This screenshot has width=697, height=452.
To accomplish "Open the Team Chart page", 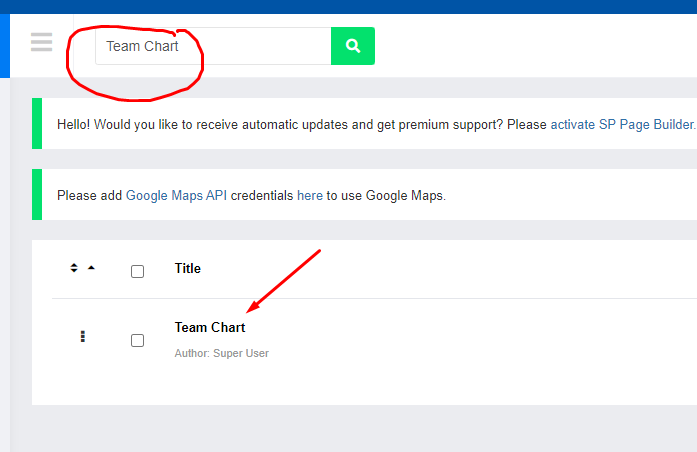I will [x=210, y=328].
